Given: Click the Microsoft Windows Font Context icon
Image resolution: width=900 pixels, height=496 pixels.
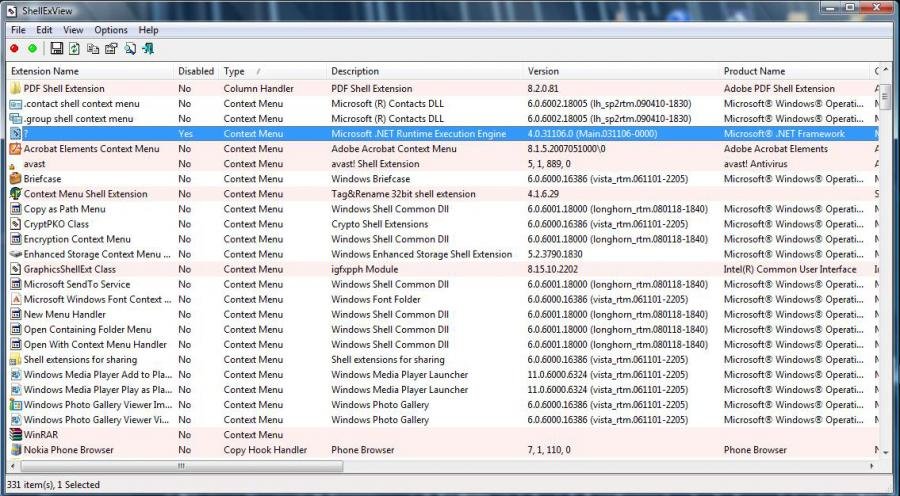Looking at the screenshot, I should point(16,299).
